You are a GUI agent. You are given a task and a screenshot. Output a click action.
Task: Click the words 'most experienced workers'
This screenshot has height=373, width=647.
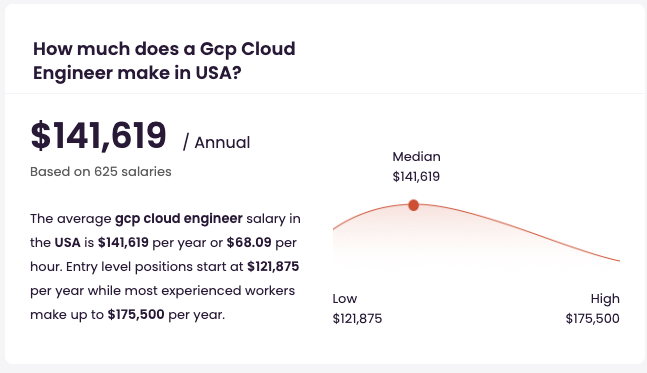tap(210, 290)
